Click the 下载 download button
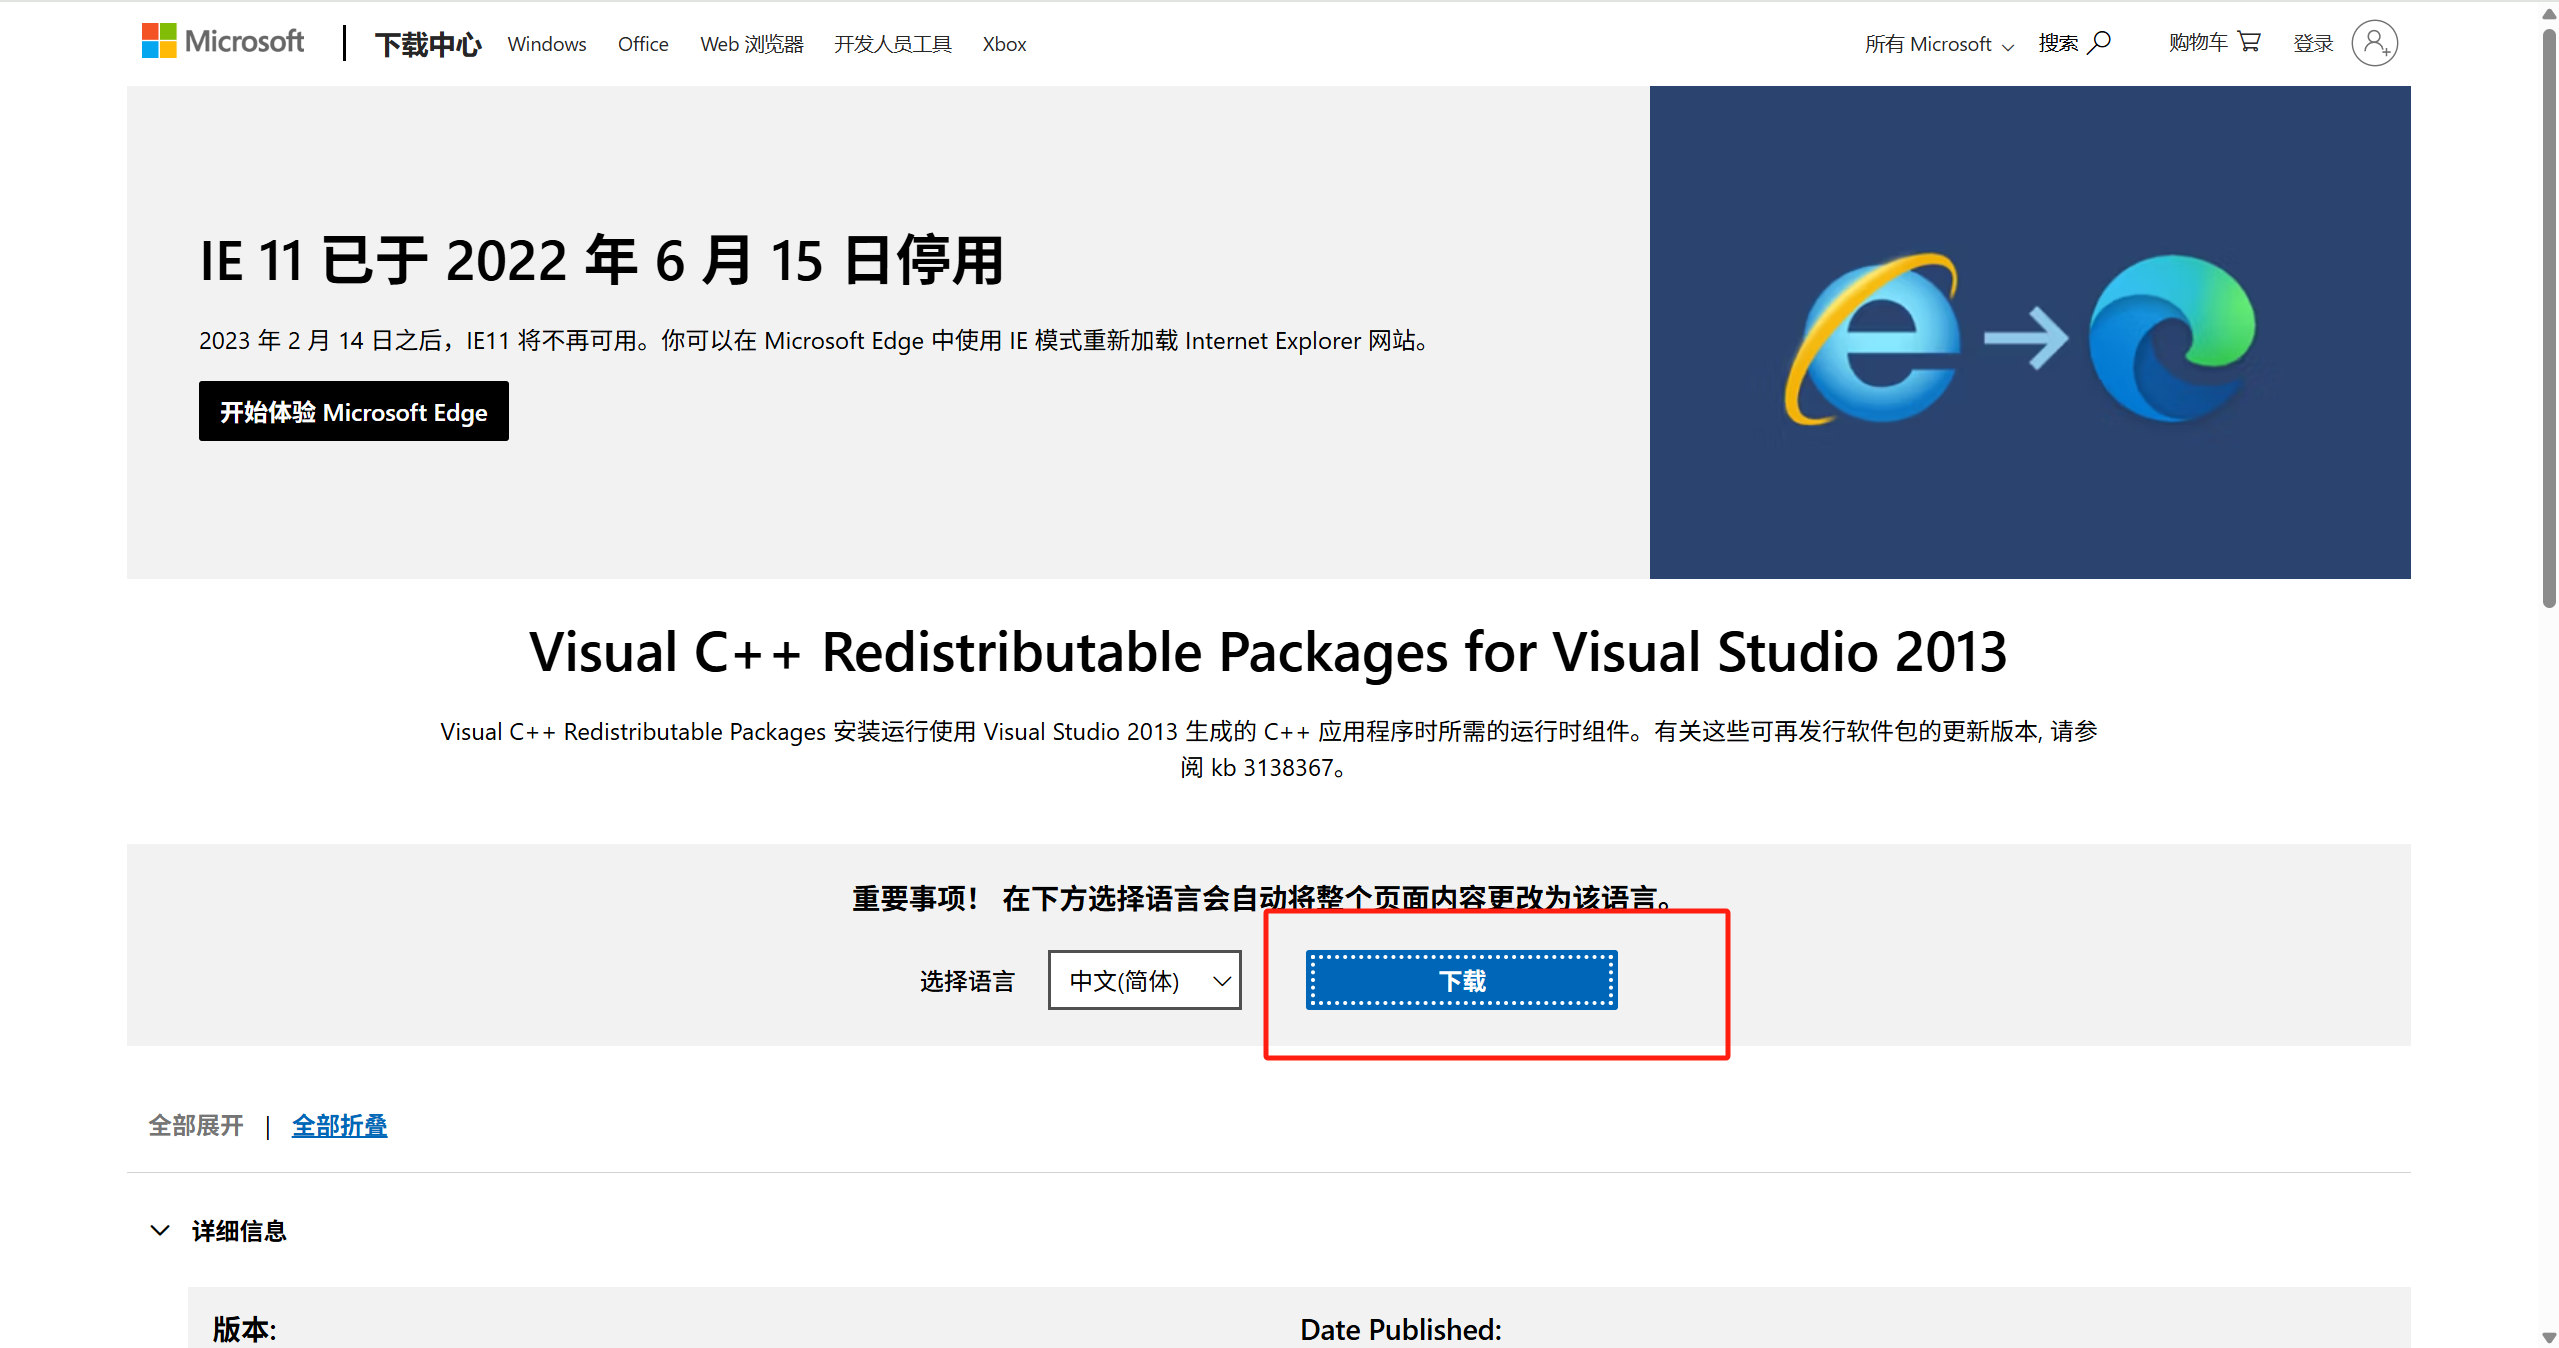Viewport: 2559px width, 1348px height. [x=1460, y=980]
